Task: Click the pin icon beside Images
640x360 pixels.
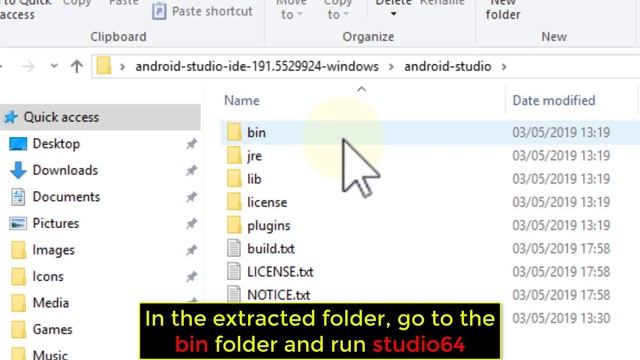Action: click(x=191, y=250)
